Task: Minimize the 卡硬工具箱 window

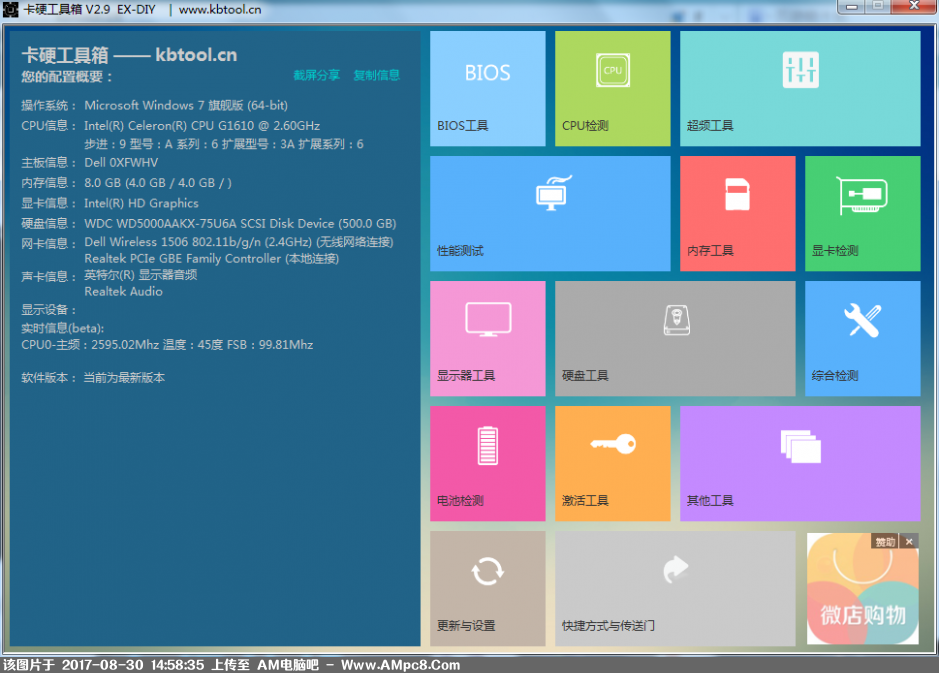Action: click(851, 7)
